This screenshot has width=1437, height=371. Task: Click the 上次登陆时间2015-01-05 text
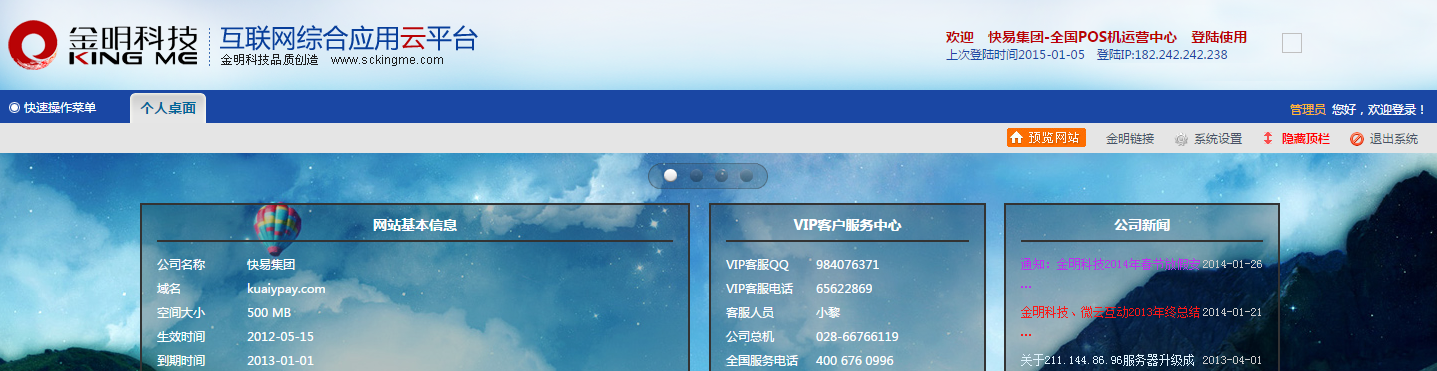1015,55
